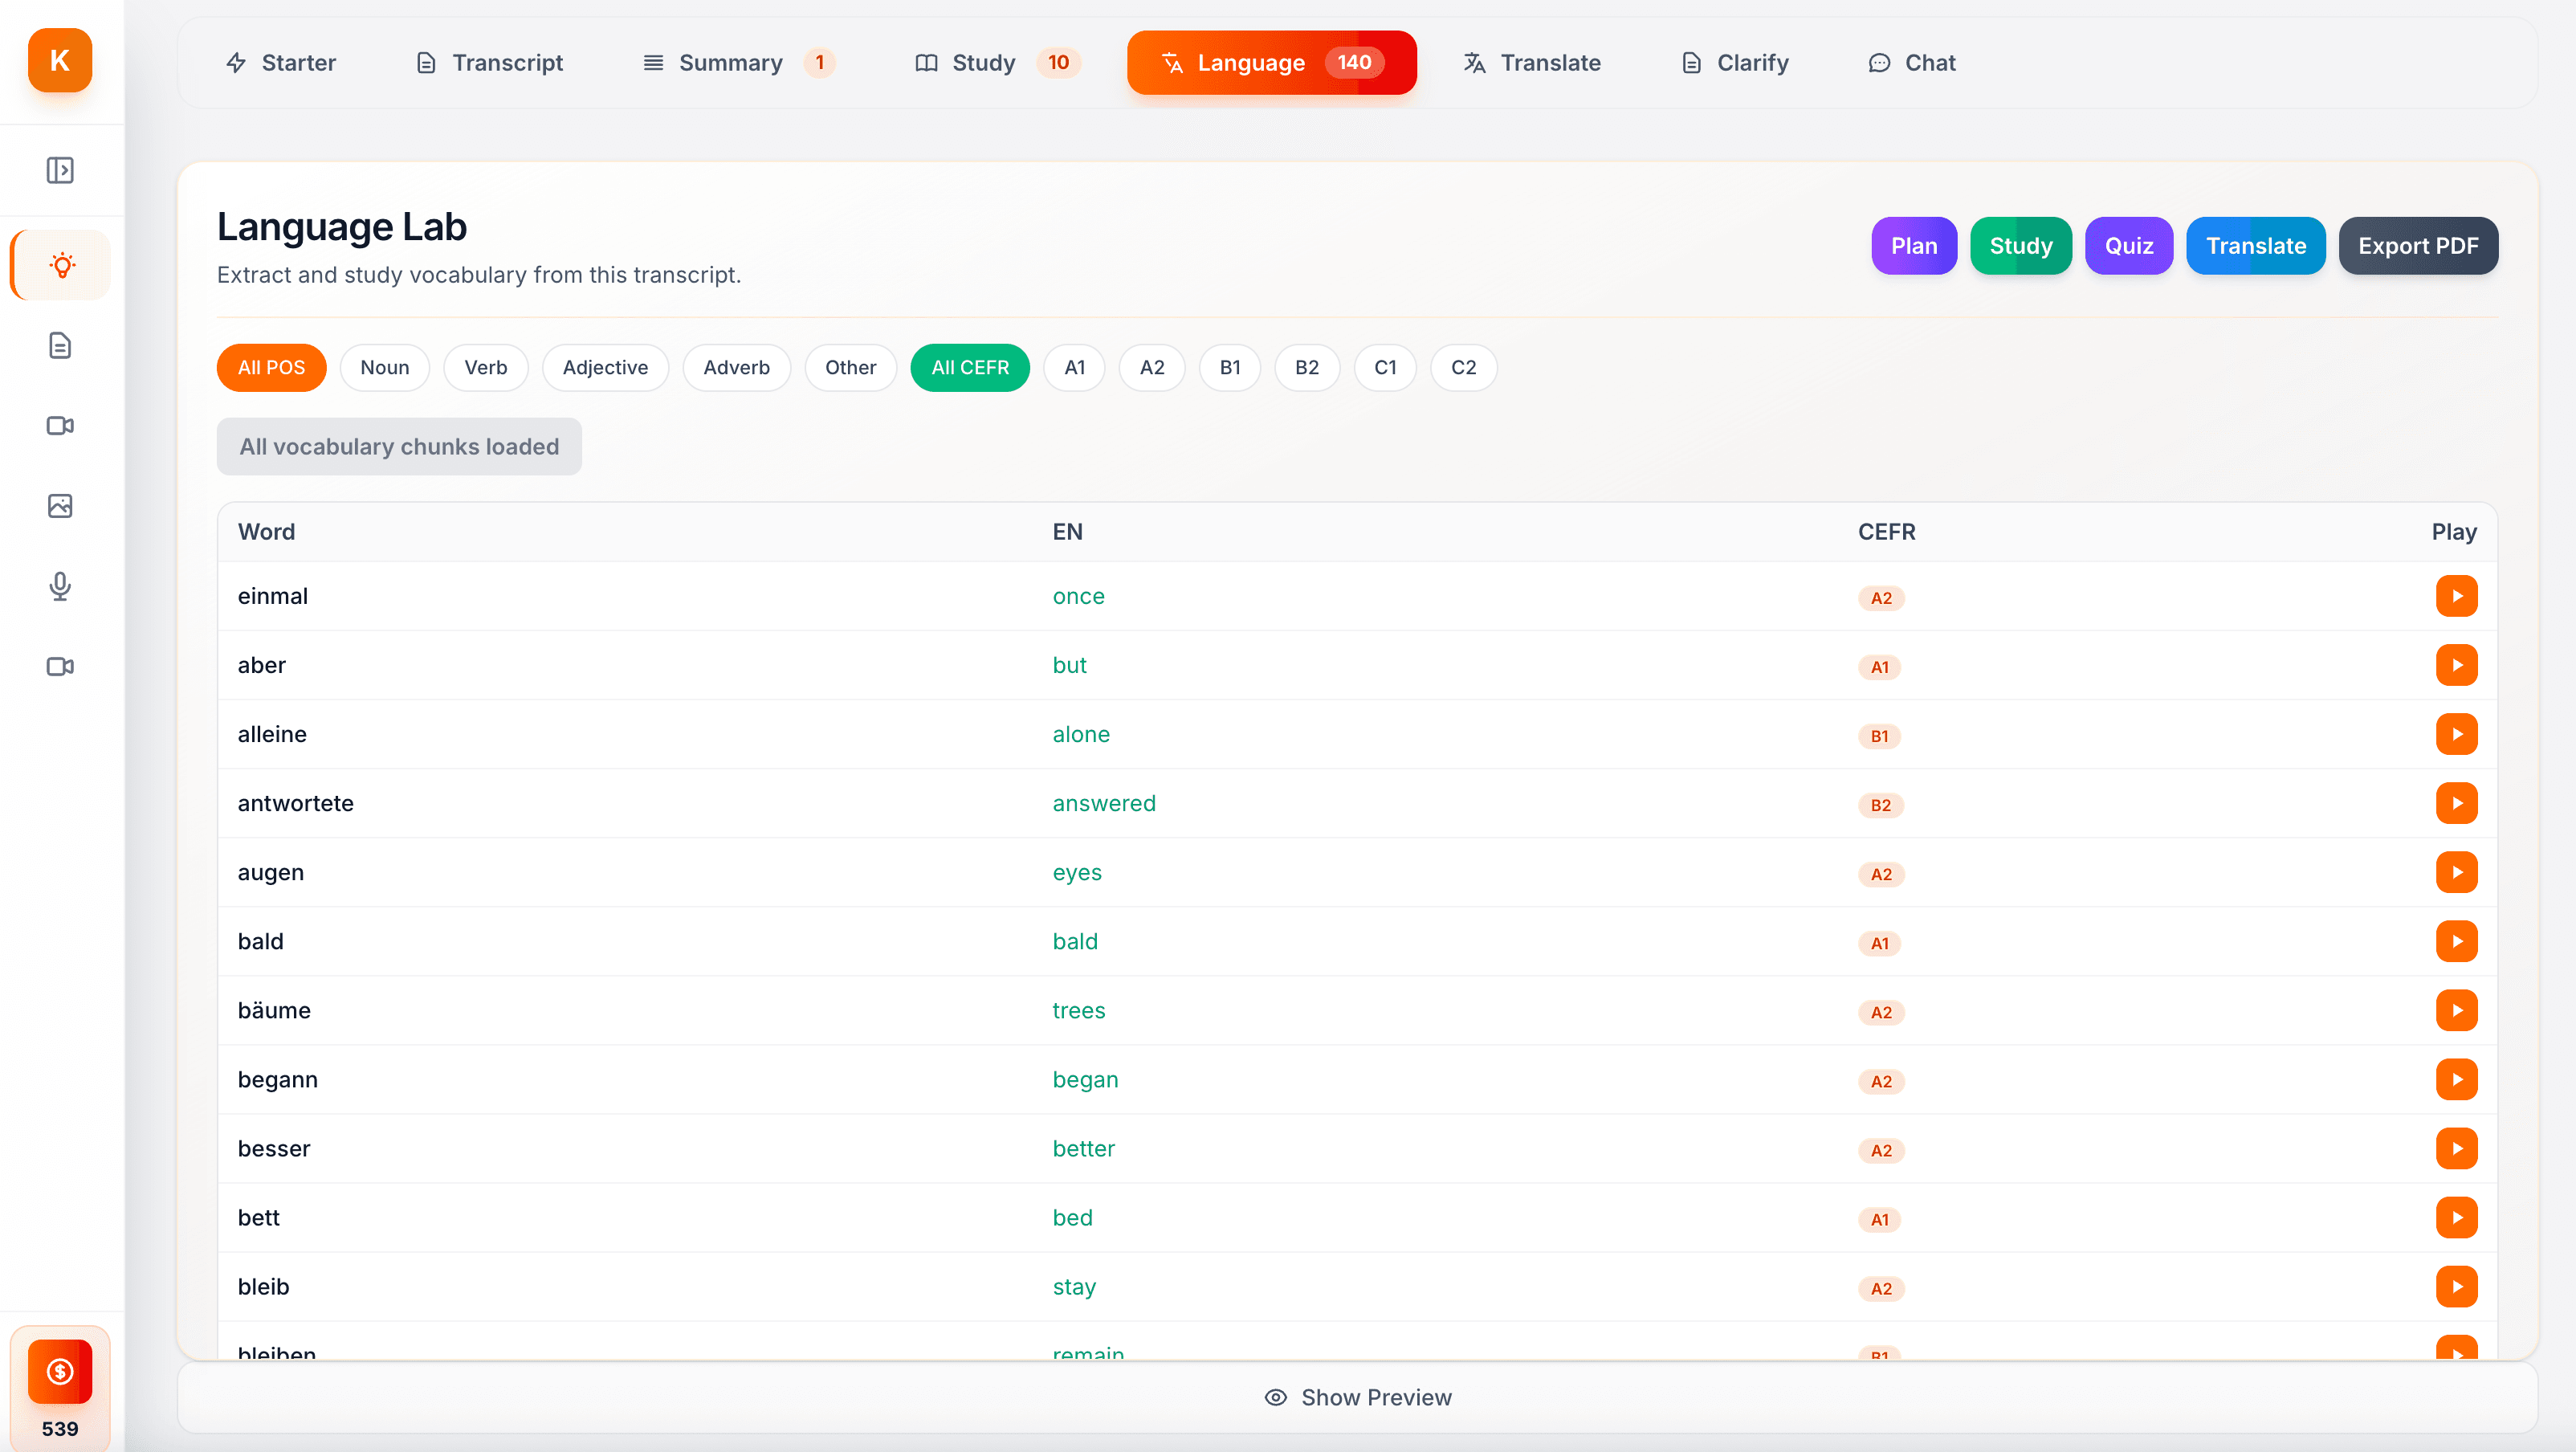Switch to the Transcript tab
2576x1452 pixels.
pos(489,62)
